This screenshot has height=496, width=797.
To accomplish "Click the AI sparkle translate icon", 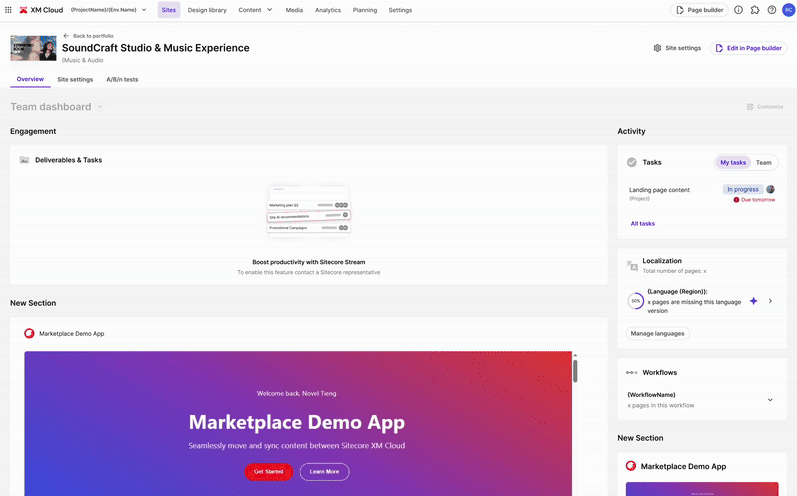I will pos(753,301).
